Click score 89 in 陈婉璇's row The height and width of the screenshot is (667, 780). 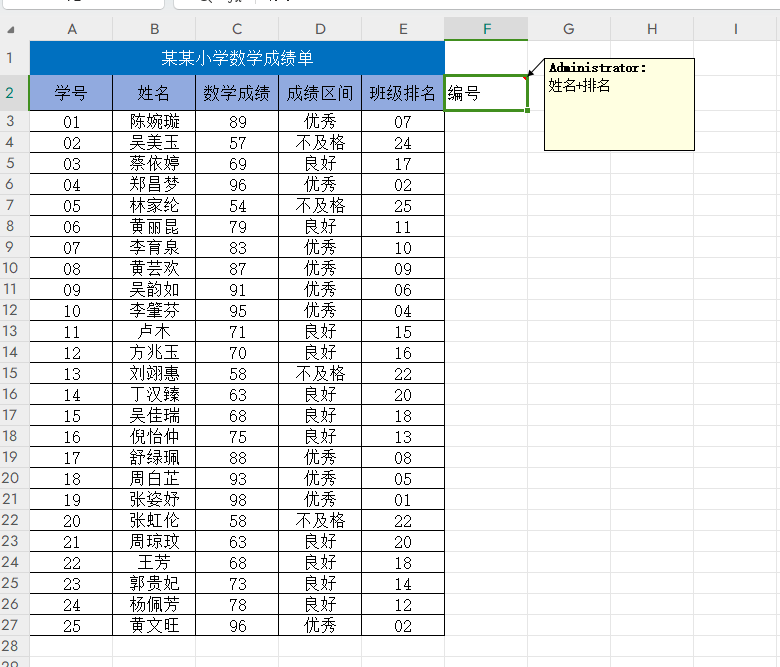tap(237, 121)
